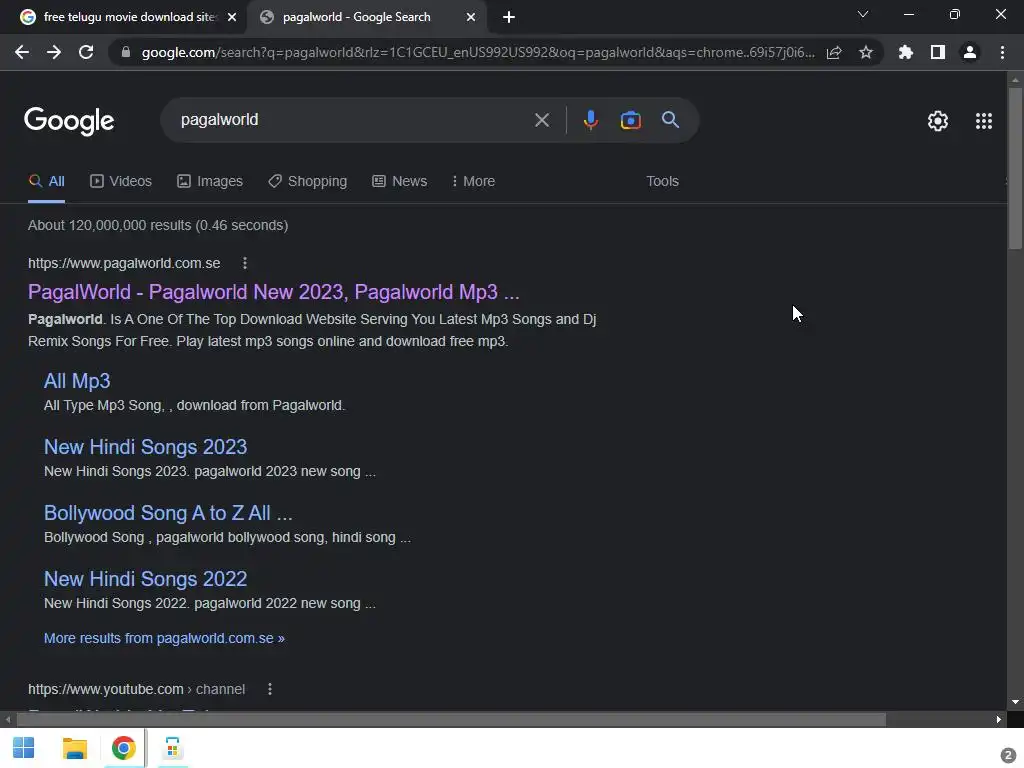The width and height of the screenshot is (1024, 768).
Task: Open the New Hindi Songs 2023 sitelink
Action: (146, 447)
